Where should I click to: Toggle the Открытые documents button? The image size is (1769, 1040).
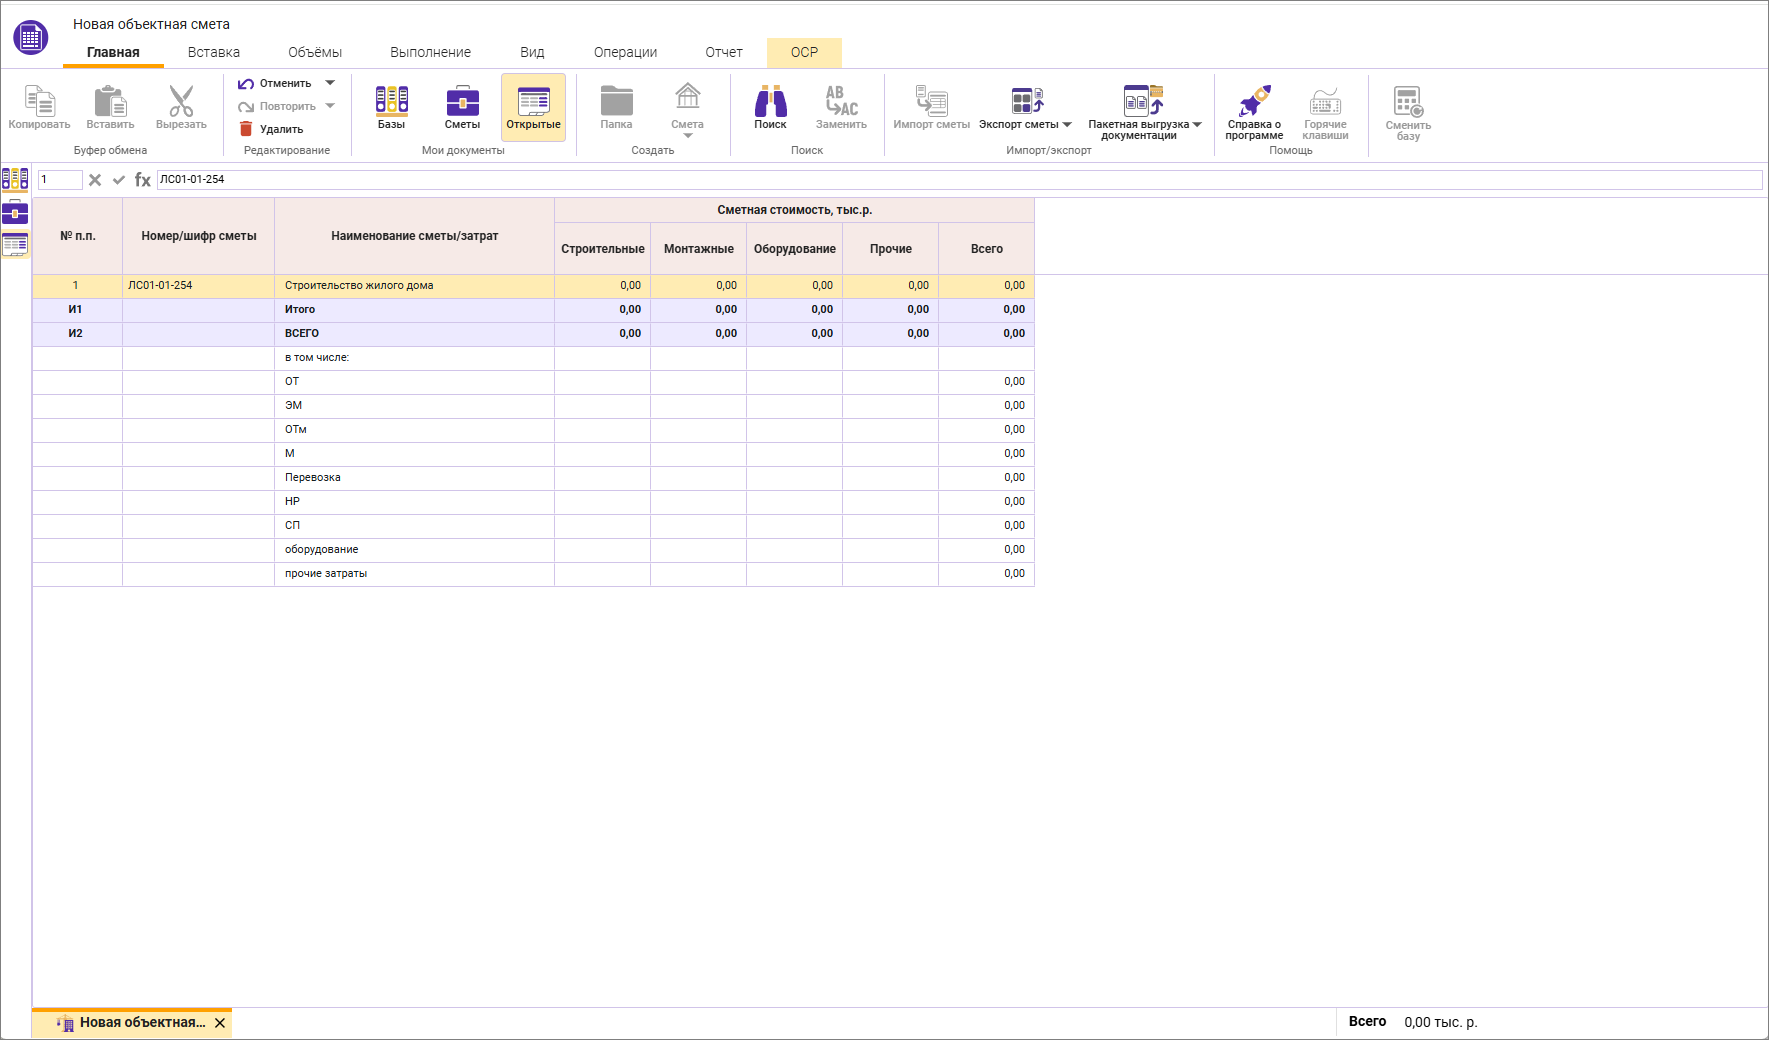click(533, 107)
